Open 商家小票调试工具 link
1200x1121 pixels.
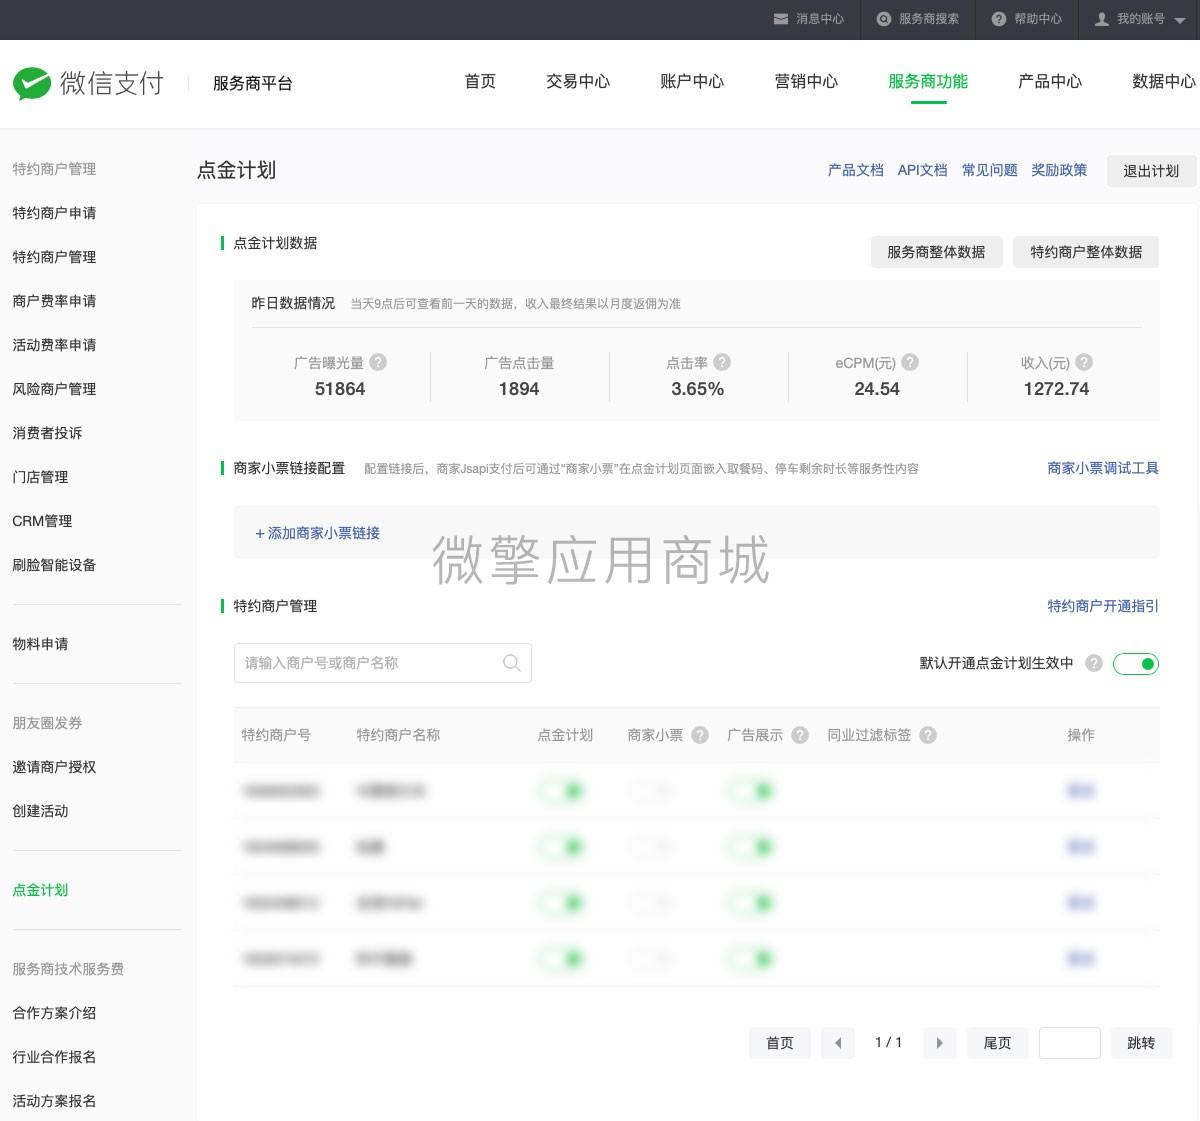1103,468
